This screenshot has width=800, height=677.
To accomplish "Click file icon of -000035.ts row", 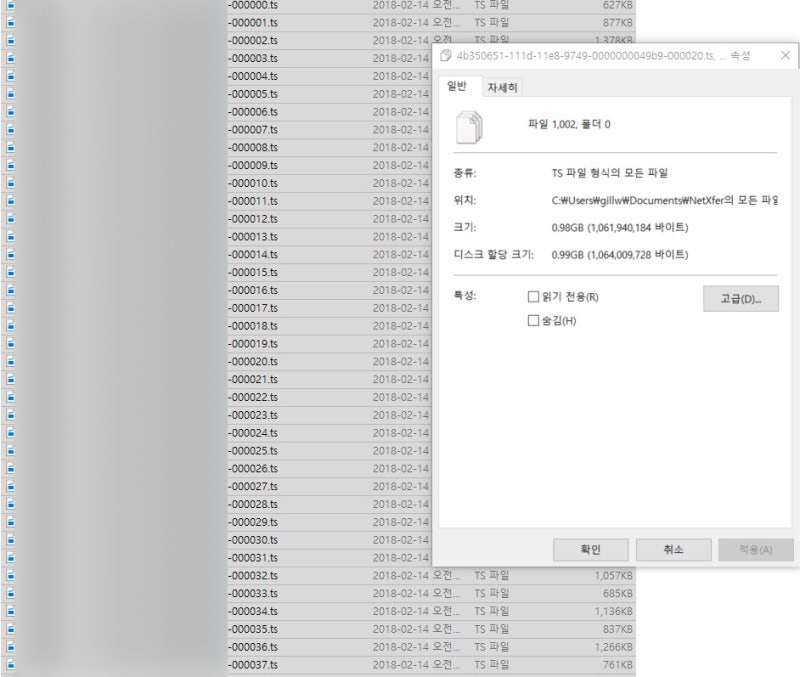I will [x=10, y=629].
